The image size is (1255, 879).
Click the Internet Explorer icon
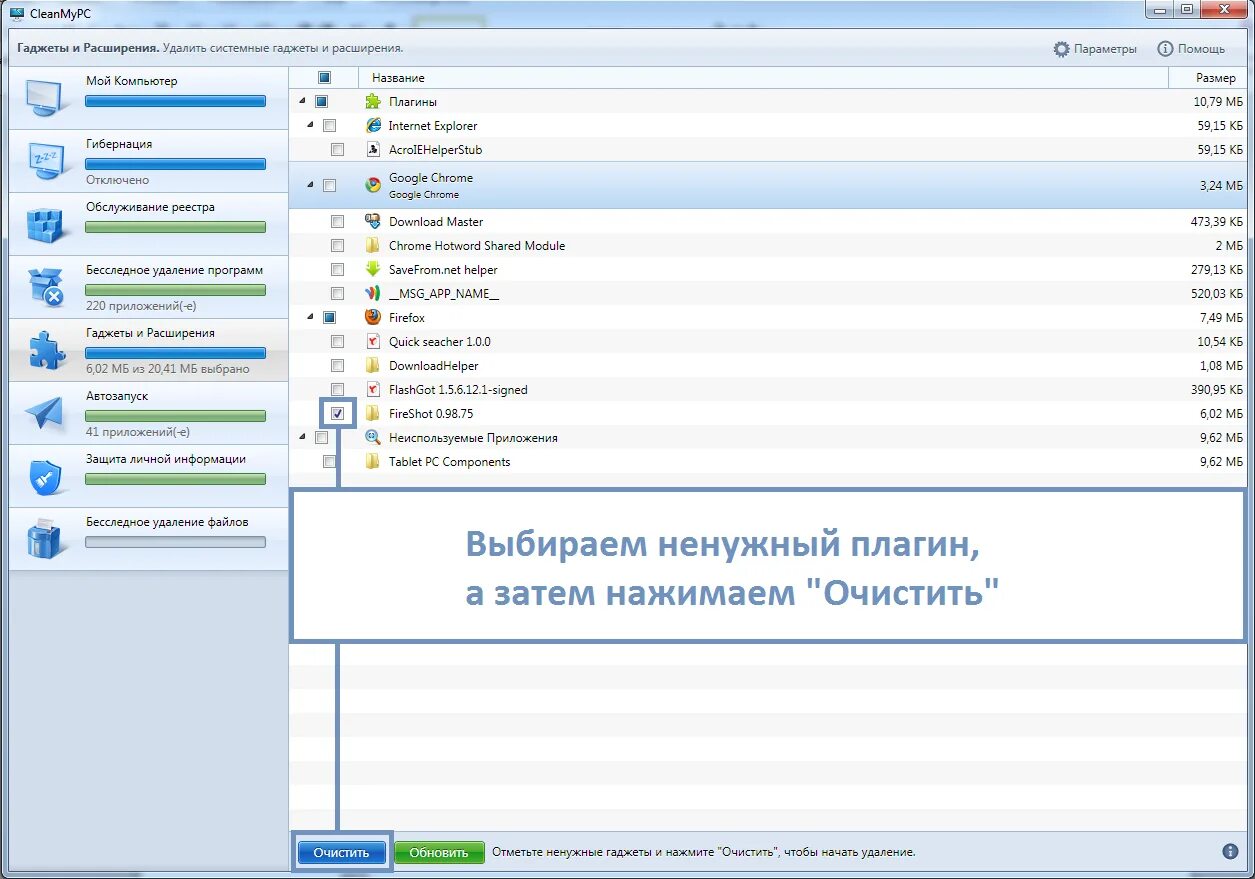(x=373, y=125)
